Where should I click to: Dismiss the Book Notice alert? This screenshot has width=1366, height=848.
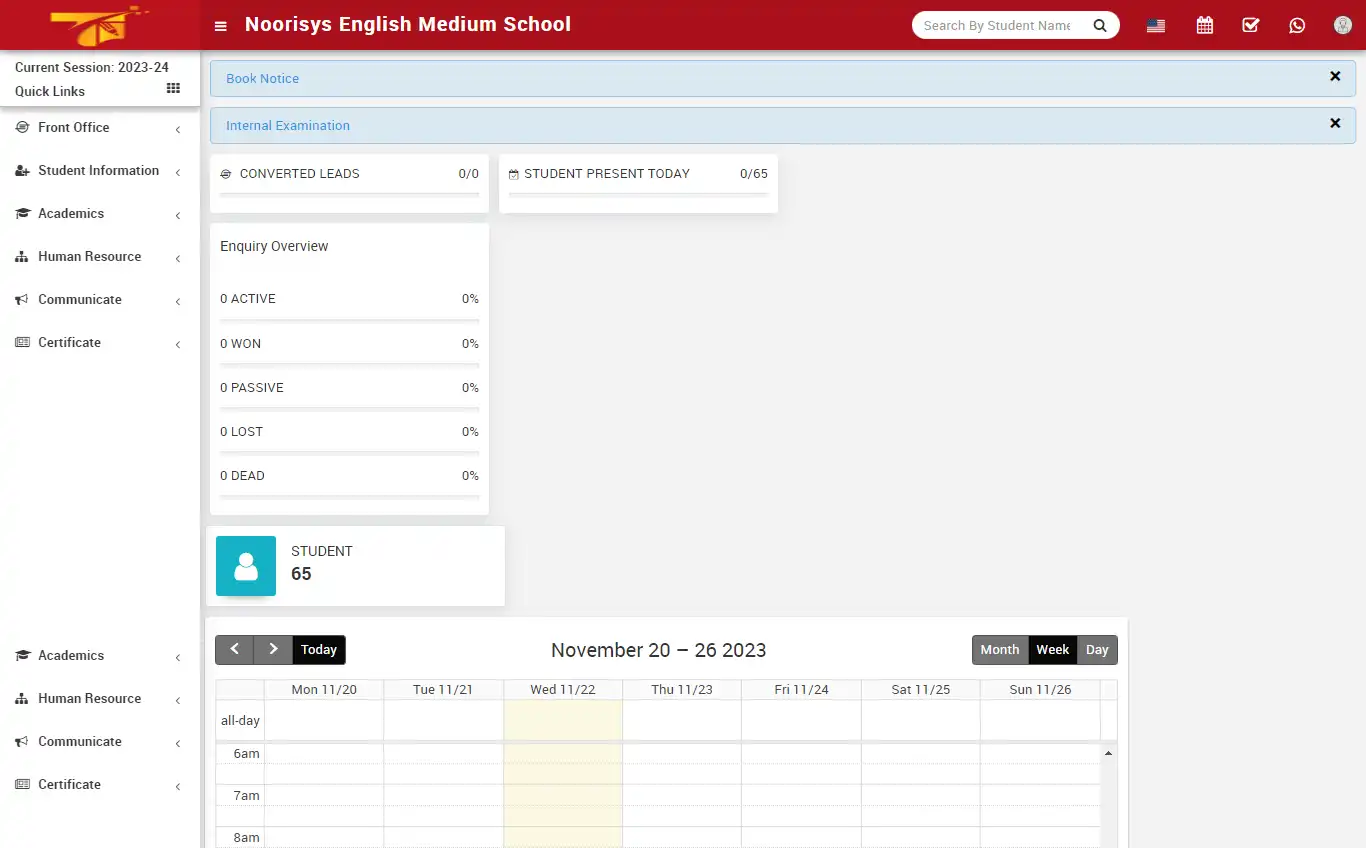1335,75
